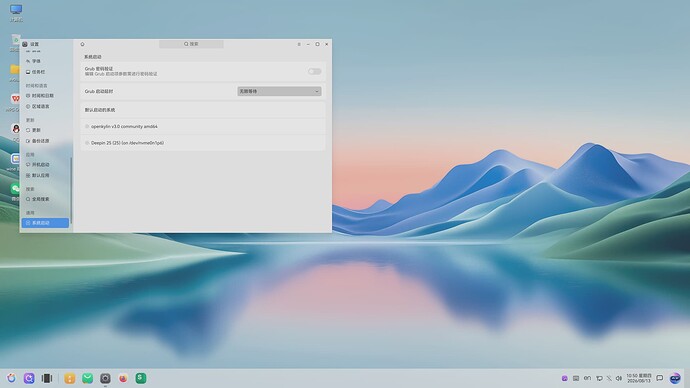Select Deepin 25 as default boot system
The image size is (690, 388).
pyautogui.click(x=203, y=143)
